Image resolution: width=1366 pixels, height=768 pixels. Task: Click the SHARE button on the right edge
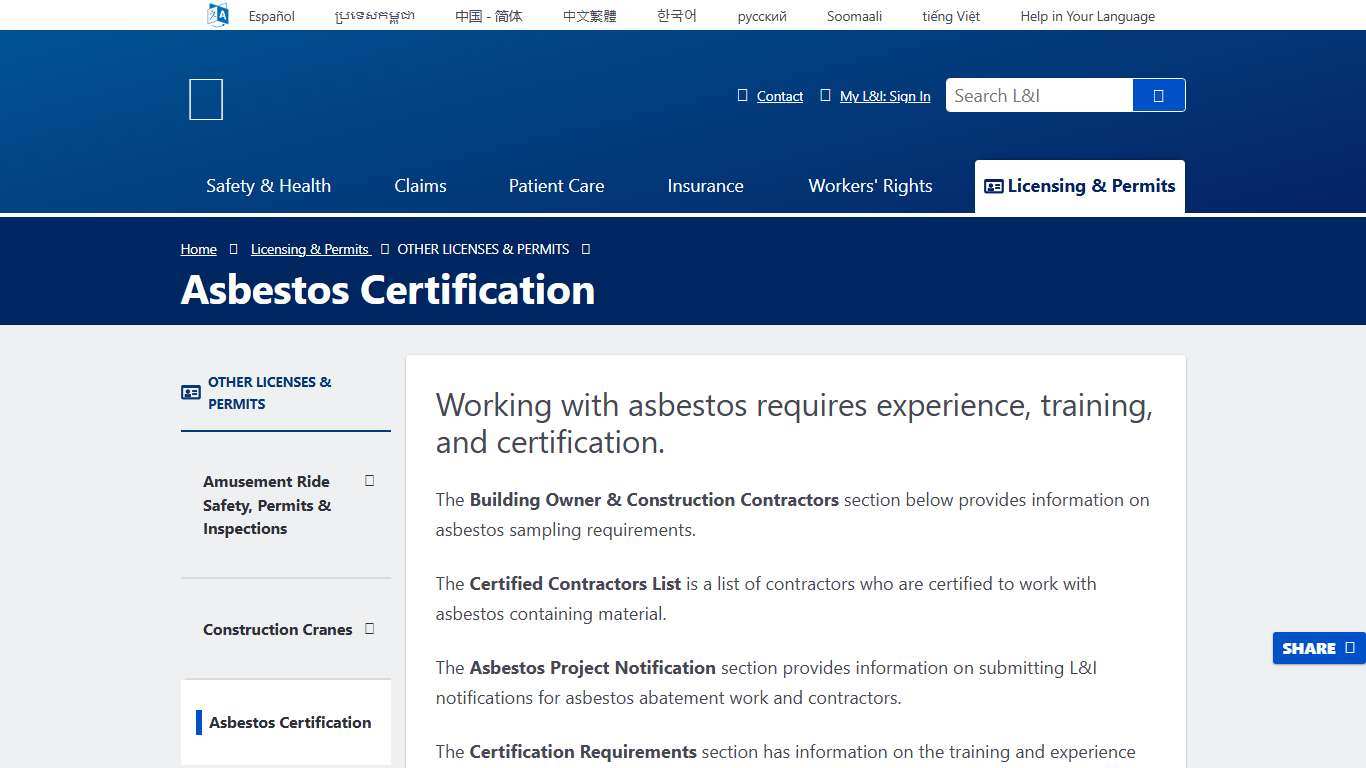point(1308,648)
